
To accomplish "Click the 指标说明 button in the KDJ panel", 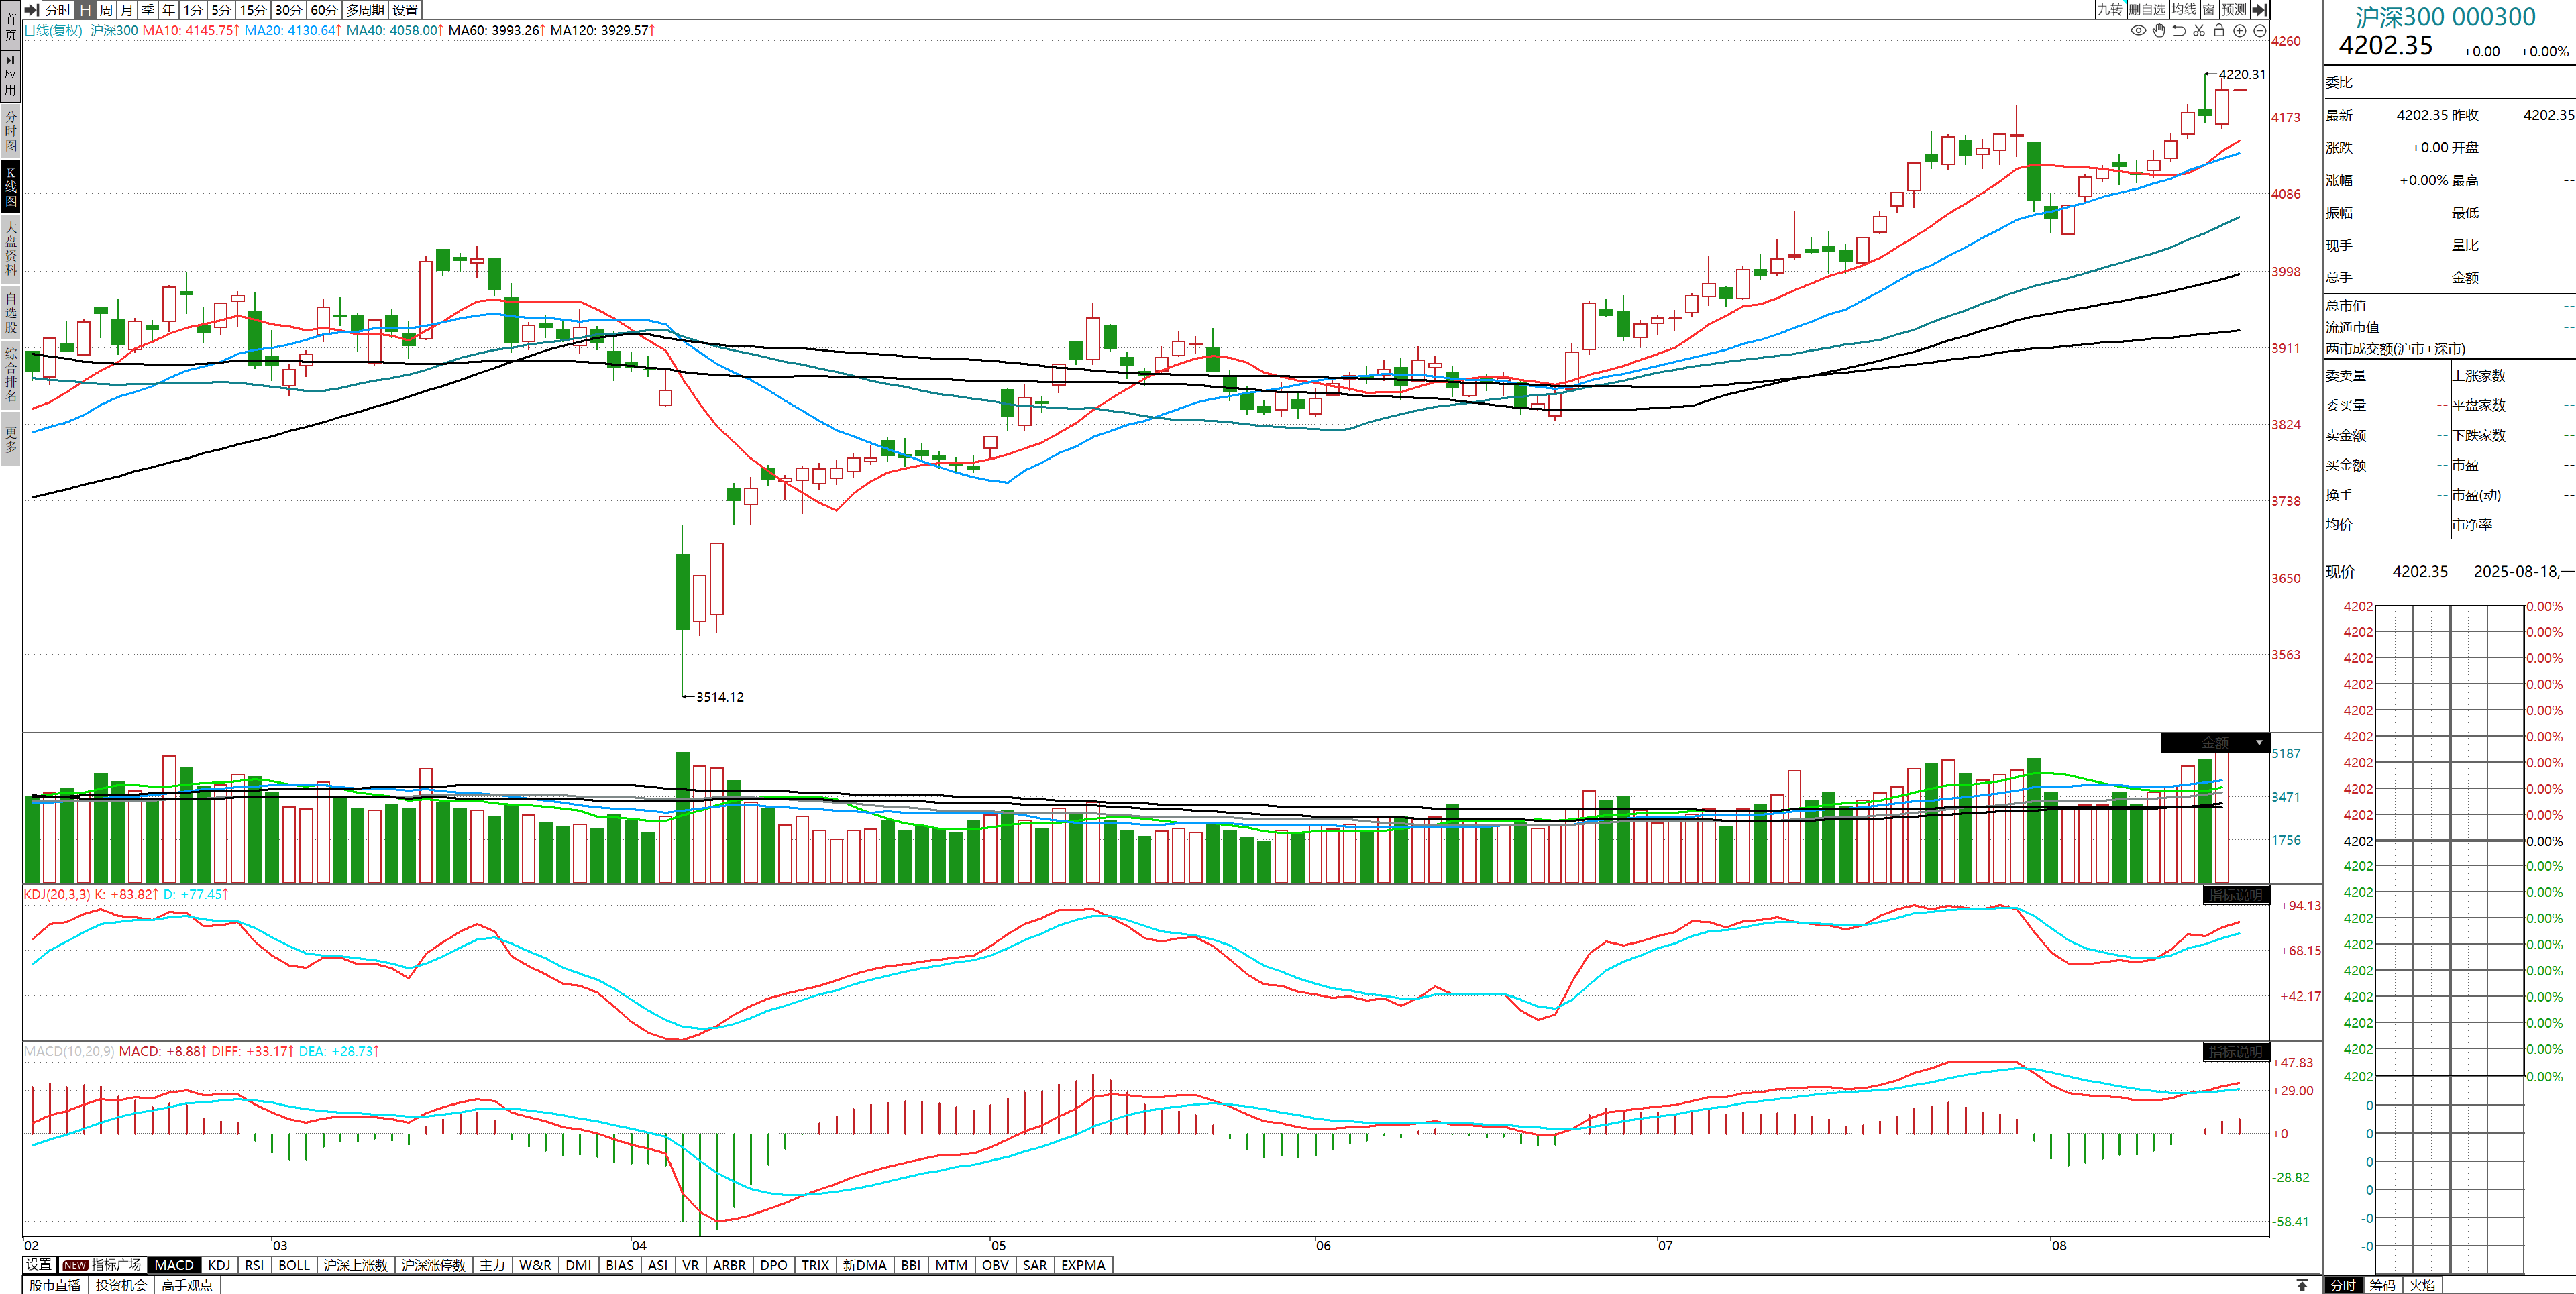I will tap(2235, 895).
